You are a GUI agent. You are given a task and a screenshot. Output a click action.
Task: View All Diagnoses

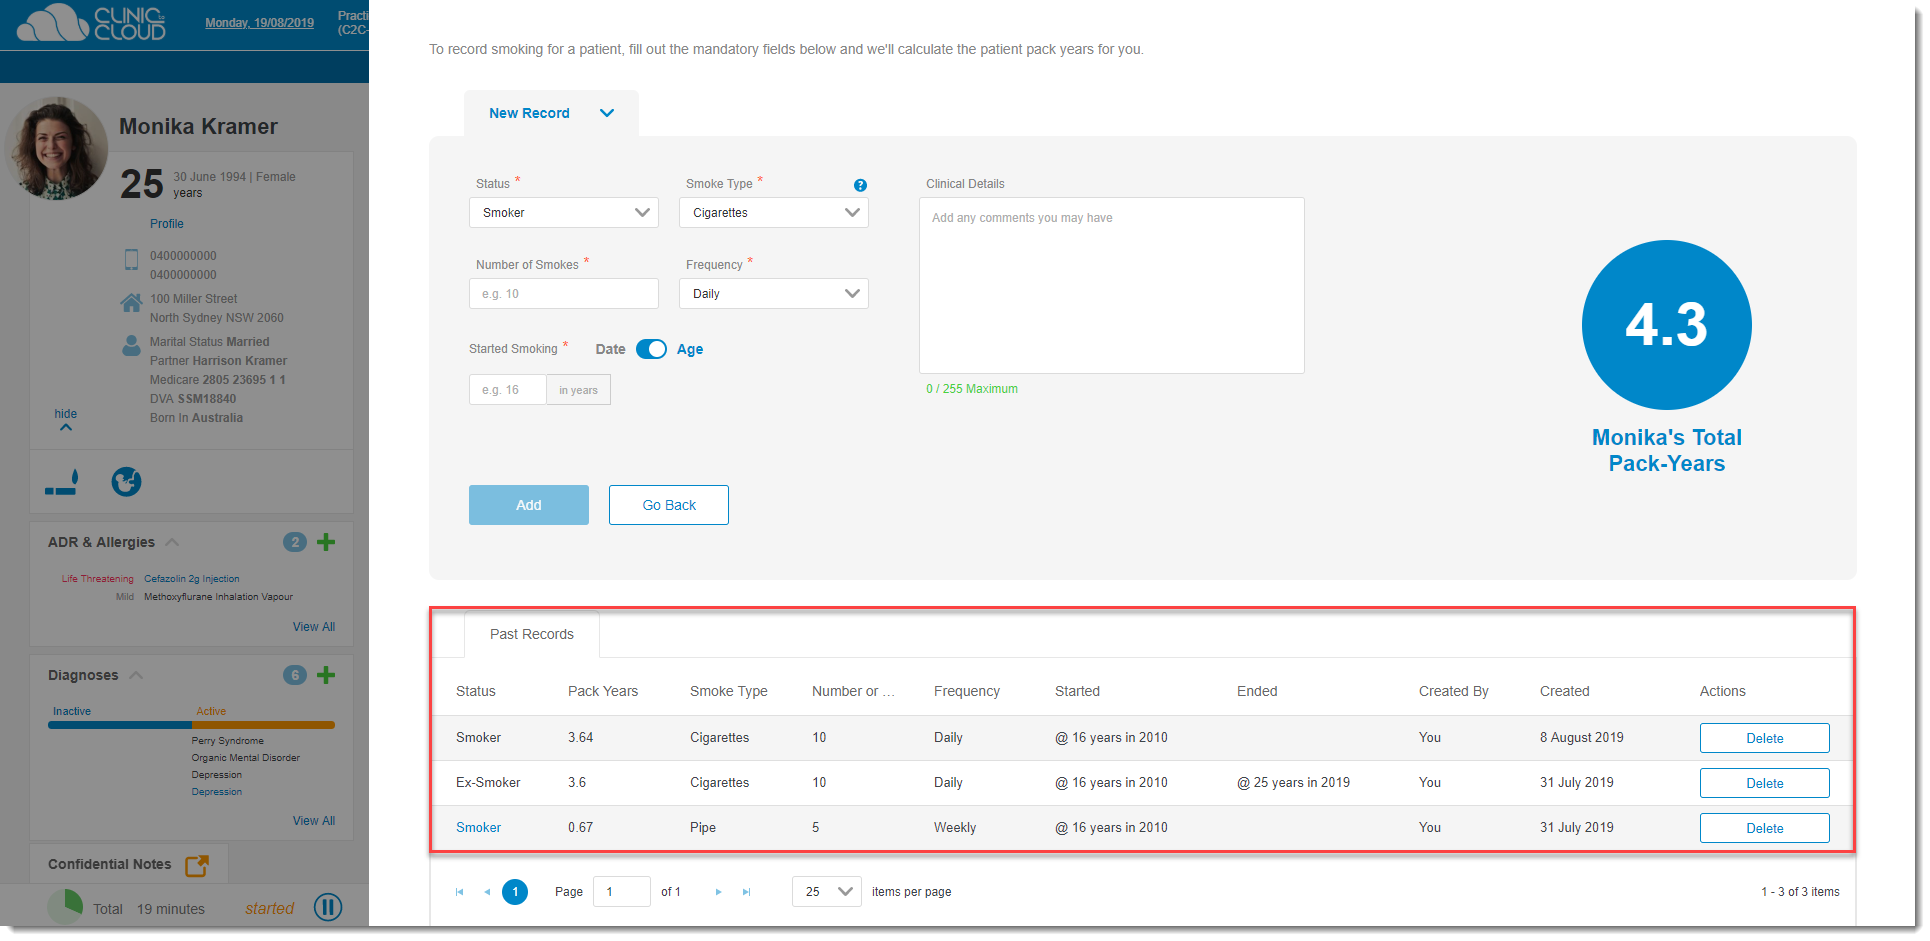click(x=314, y=821)
